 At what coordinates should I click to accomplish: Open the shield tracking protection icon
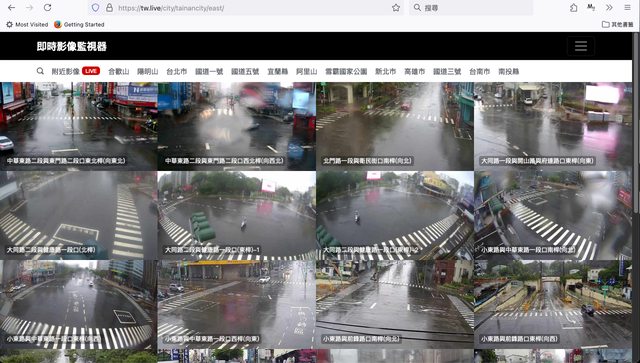(x=96, y=8)
